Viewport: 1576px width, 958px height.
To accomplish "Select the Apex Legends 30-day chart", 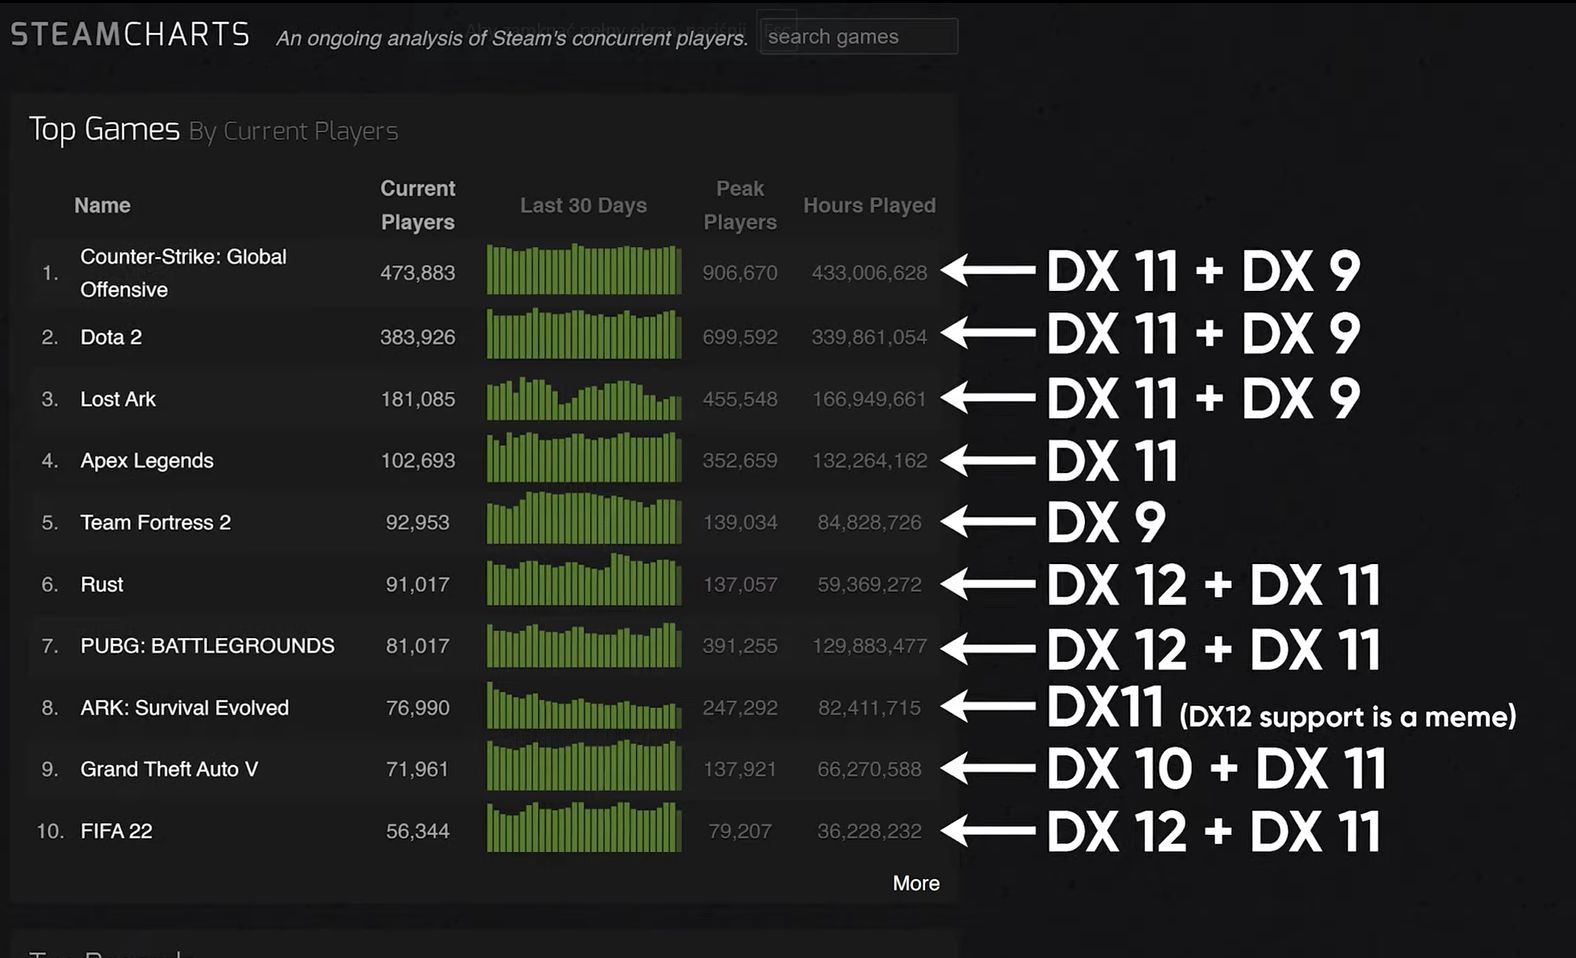I will (x=584, y=457).
